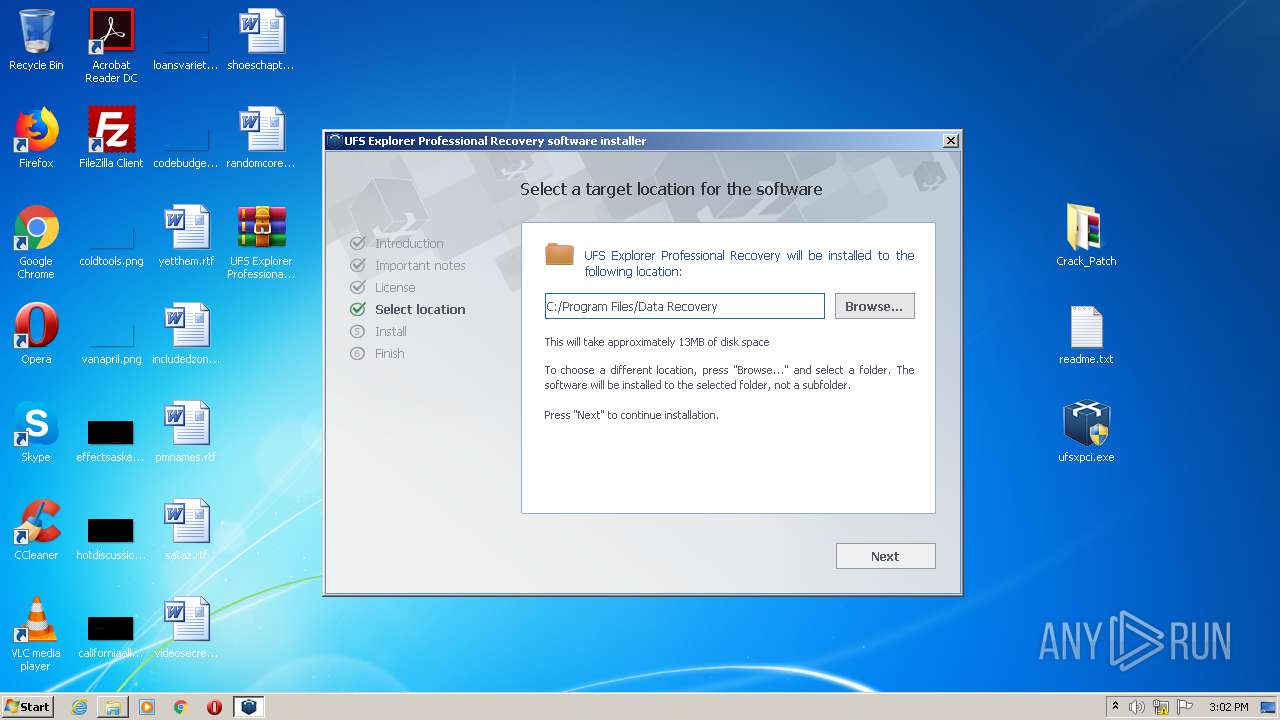The height and width of the screenshot is (720, 1280).
Task: Select pmnames.rtf document icon
Action: click(x=186, y=432)
